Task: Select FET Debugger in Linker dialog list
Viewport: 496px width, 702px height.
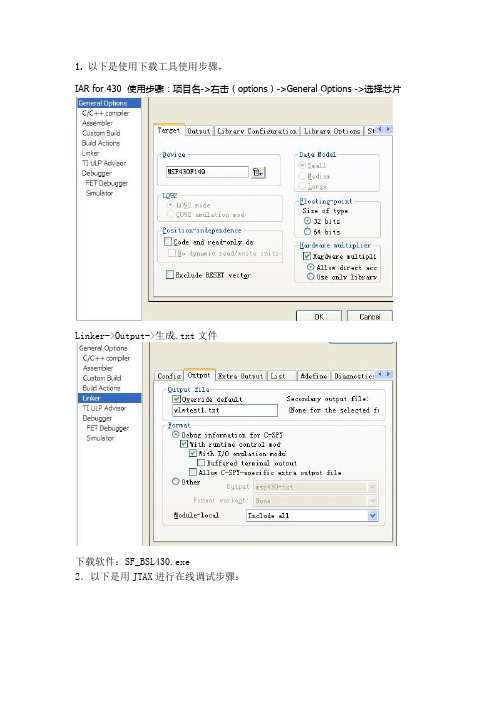Action: coord(107,428)
